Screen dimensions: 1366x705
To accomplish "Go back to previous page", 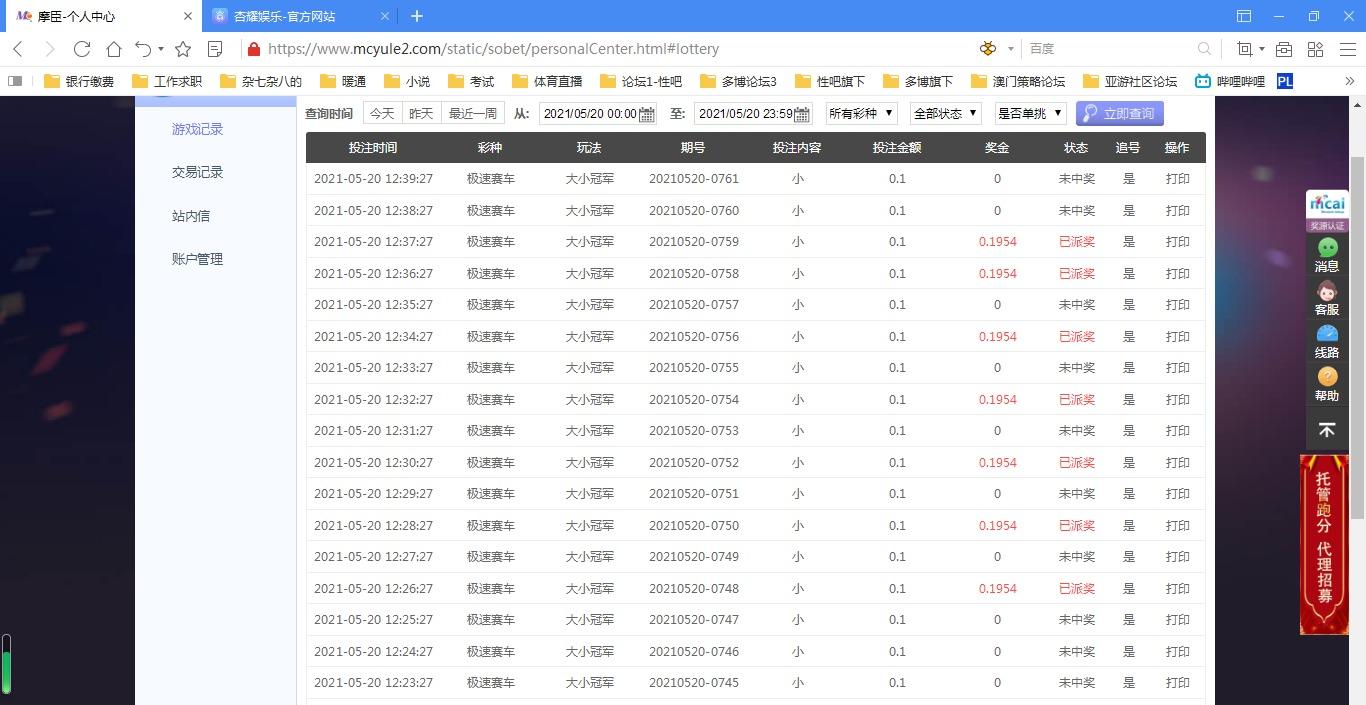I will click(x=18, y=49).
